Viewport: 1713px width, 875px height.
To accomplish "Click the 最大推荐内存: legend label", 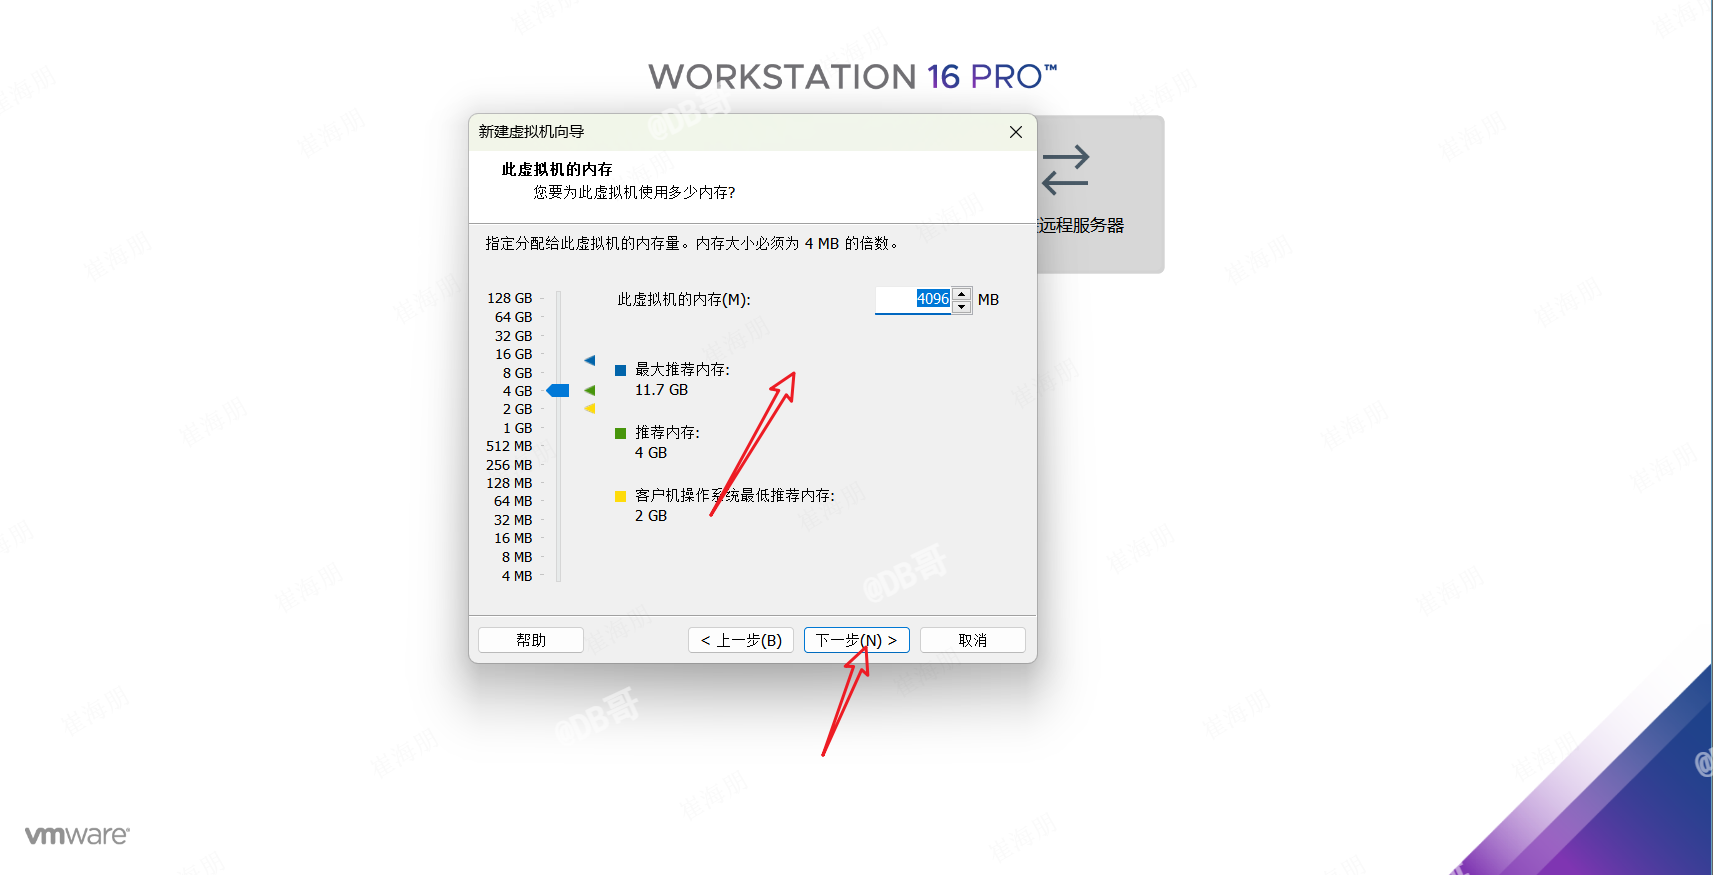I will point(682,370).
